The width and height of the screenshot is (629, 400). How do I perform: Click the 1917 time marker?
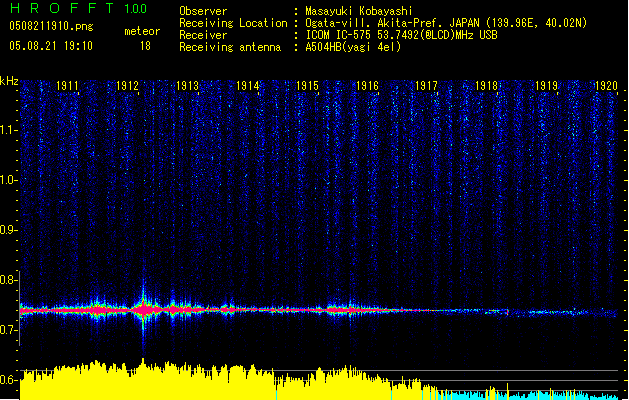(426, 86)
